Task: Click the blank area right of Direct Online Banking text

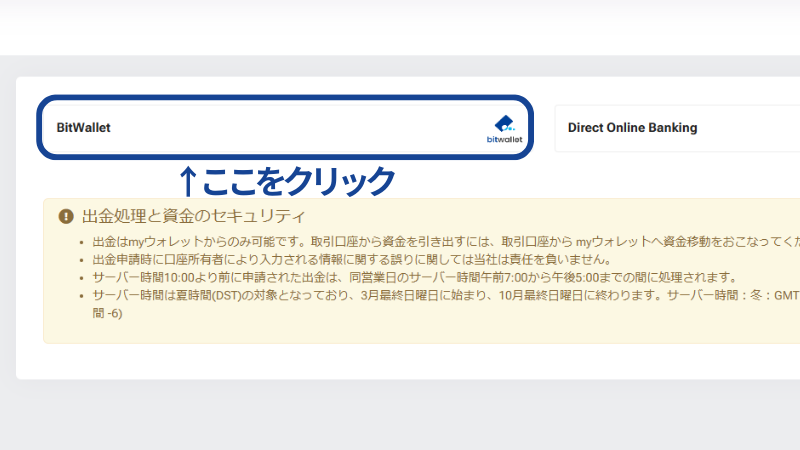Action: point(750,128)
